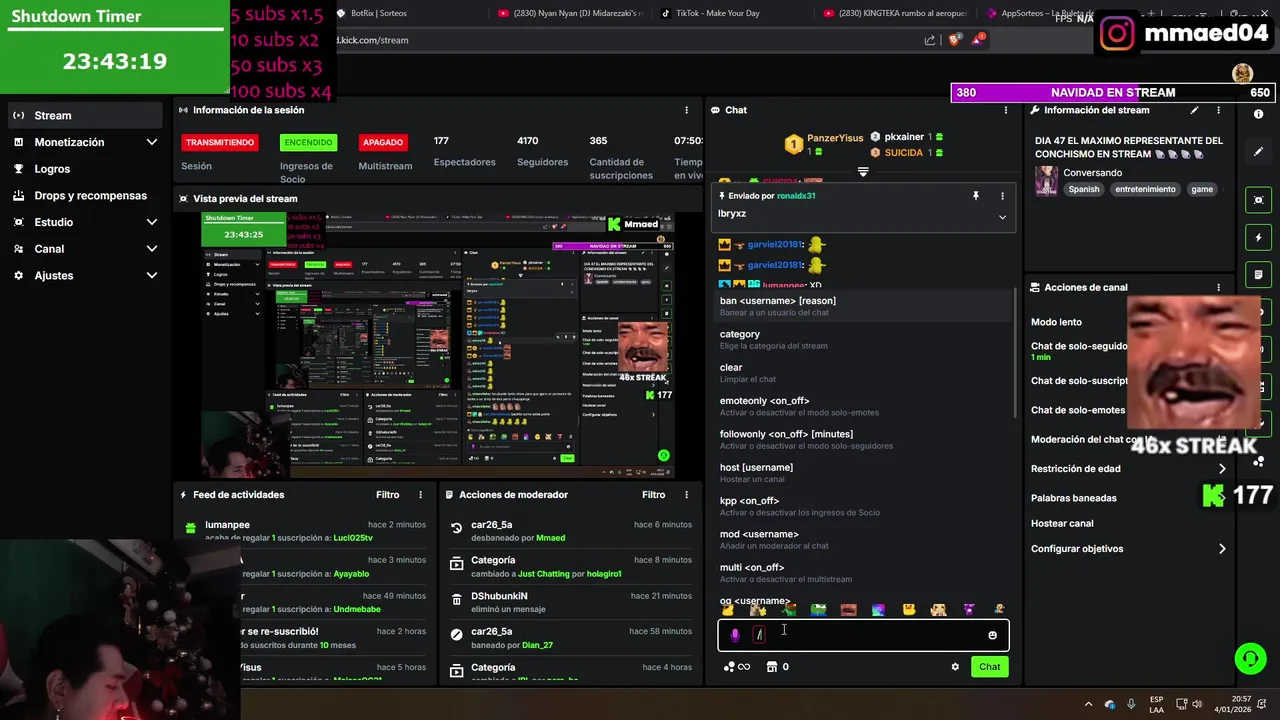The image size is (1280, 720).
Task: Click the Dian_27 moderator link
Action: coord(537,645)
